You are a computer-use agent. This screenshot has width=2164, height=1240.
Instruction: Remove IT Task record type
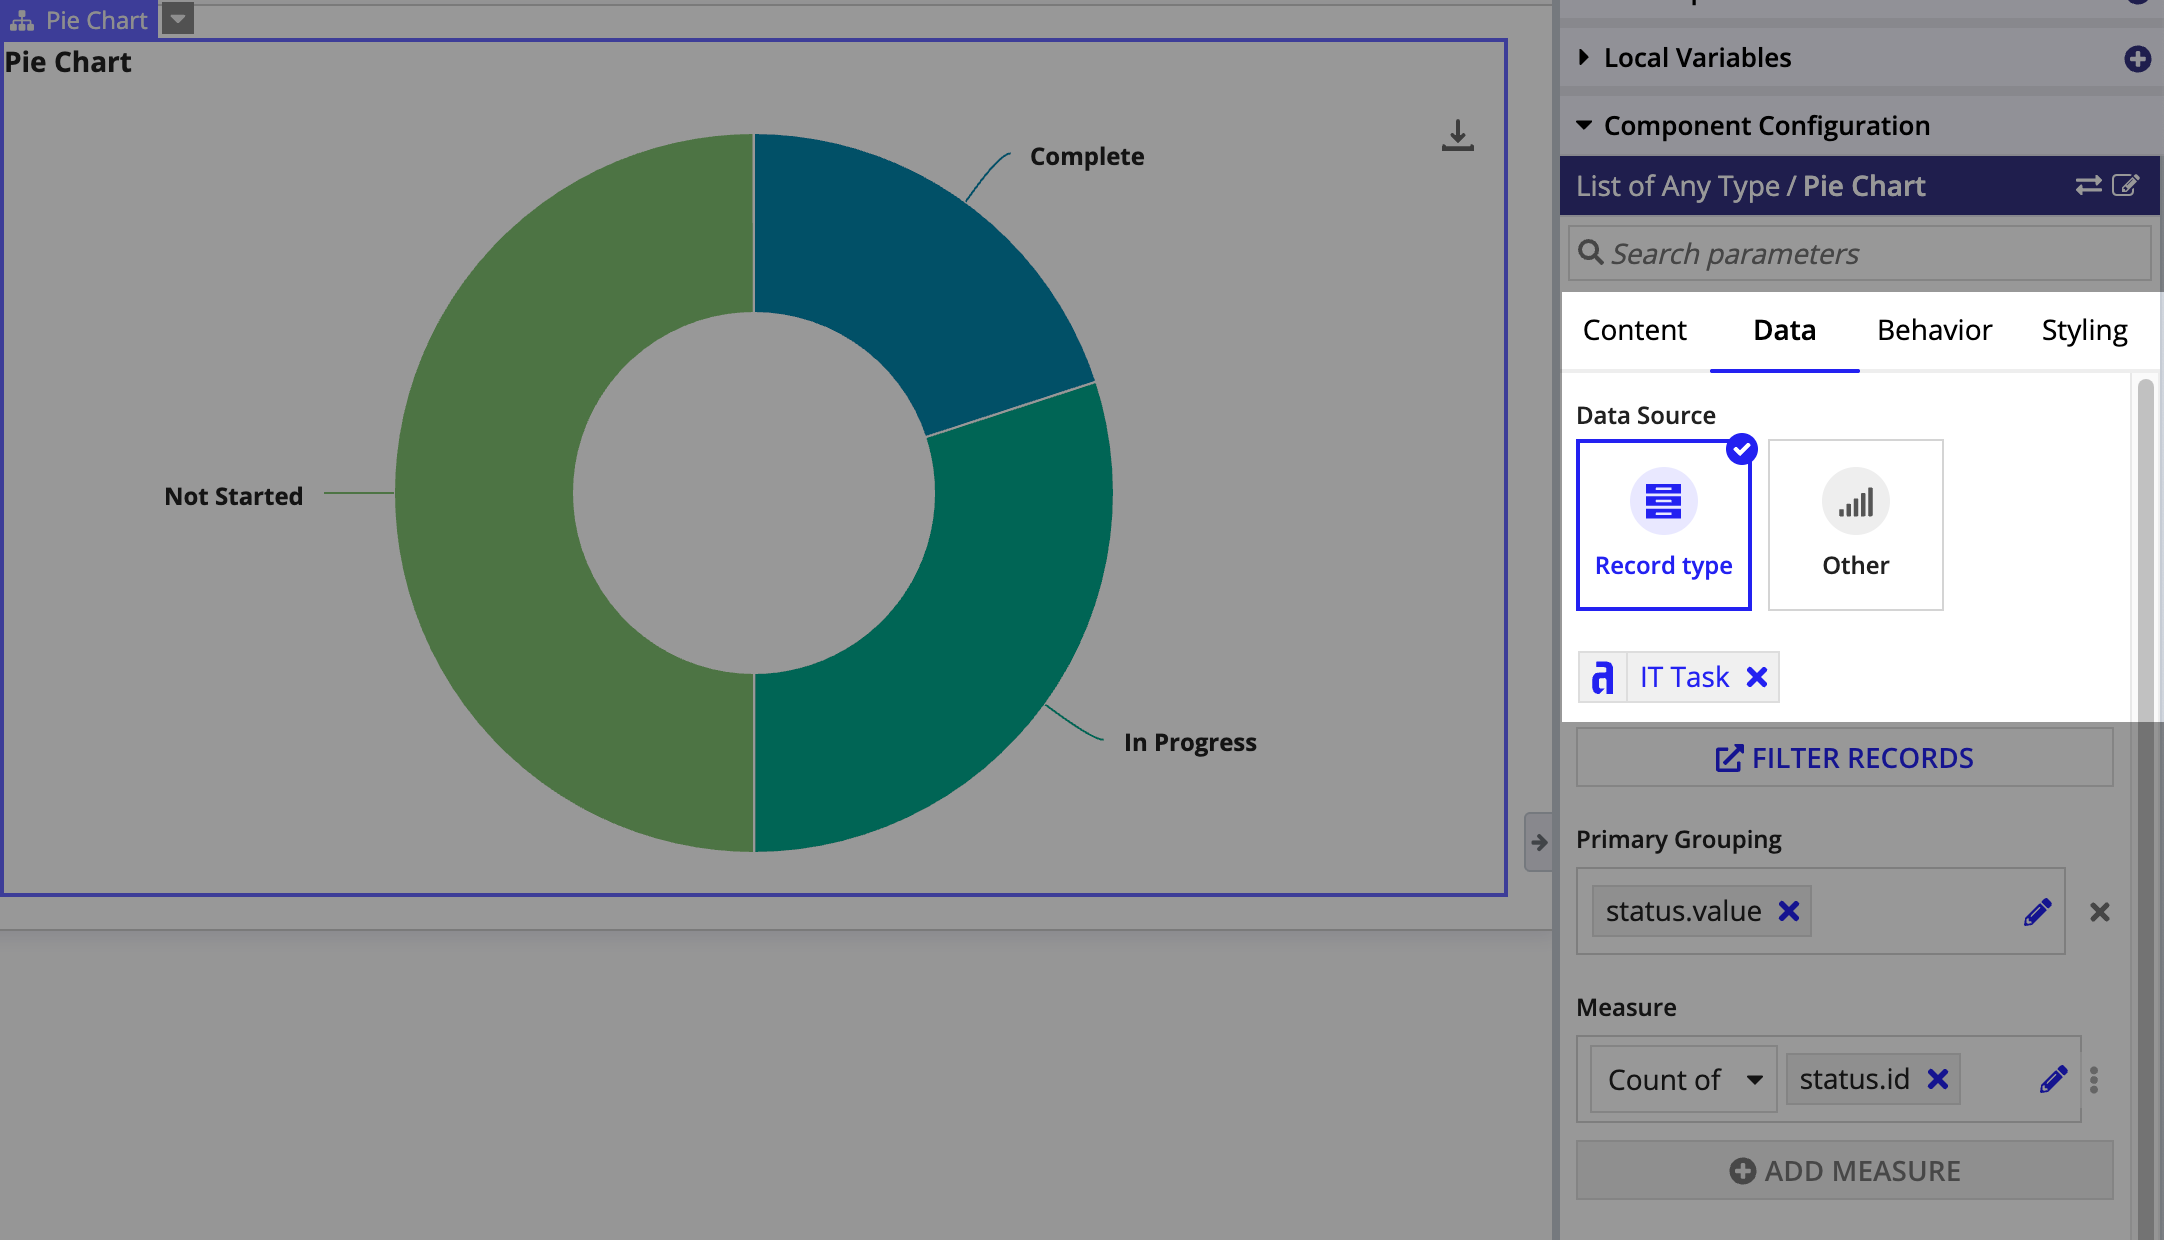click(x=1756, y=678)
